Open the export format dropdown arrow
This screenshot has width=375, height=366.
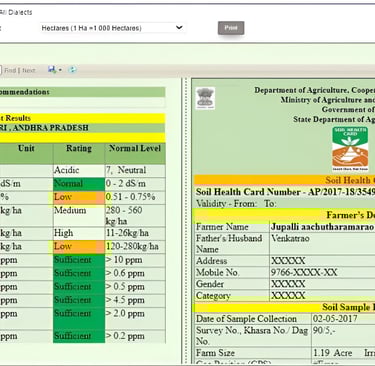[x=60, y=70]
